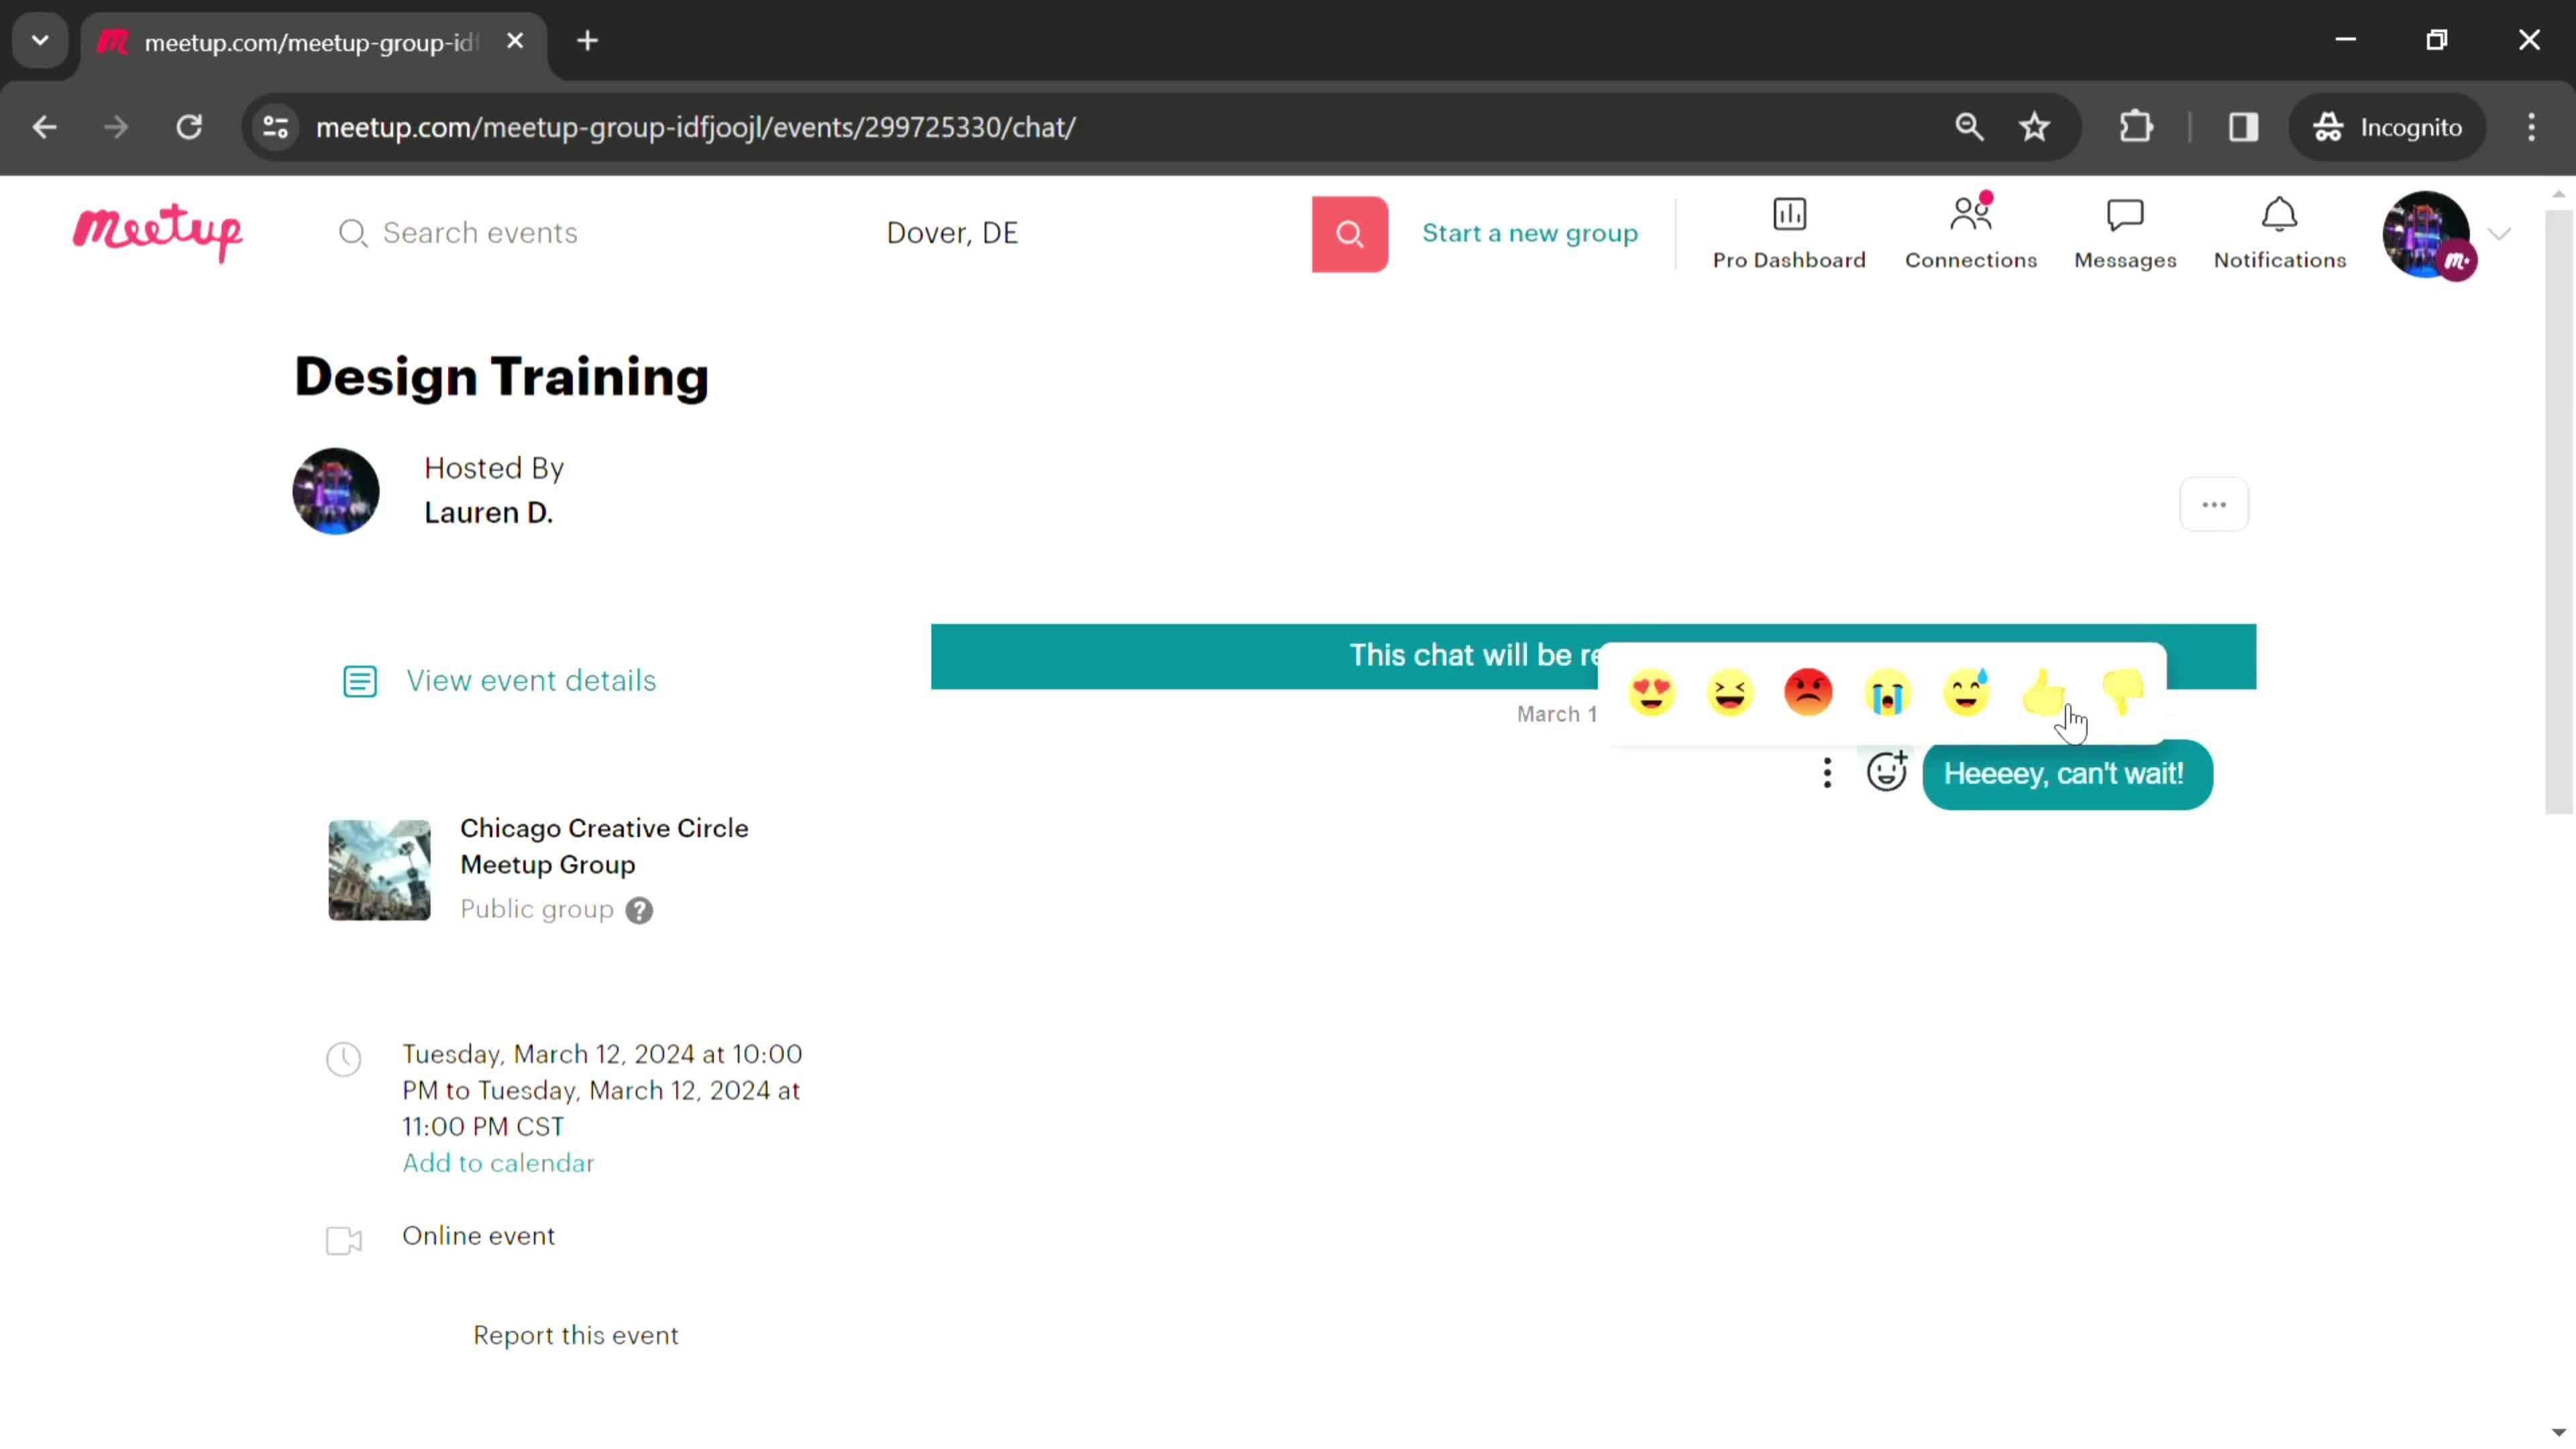This screenshot has width=2576, height=1449.
Task: Open the custom emoji picker icon
Action: click(x=1886, y=773)
